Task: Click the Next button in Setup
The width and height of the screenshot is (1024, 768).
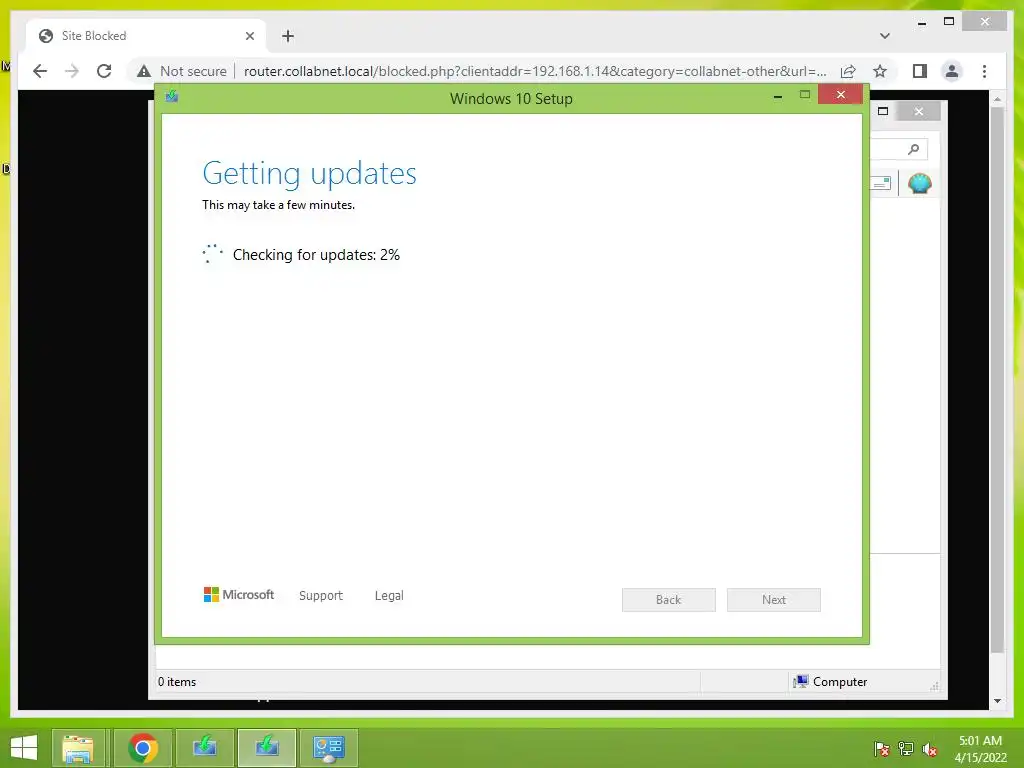Action: tap(773, 600)
